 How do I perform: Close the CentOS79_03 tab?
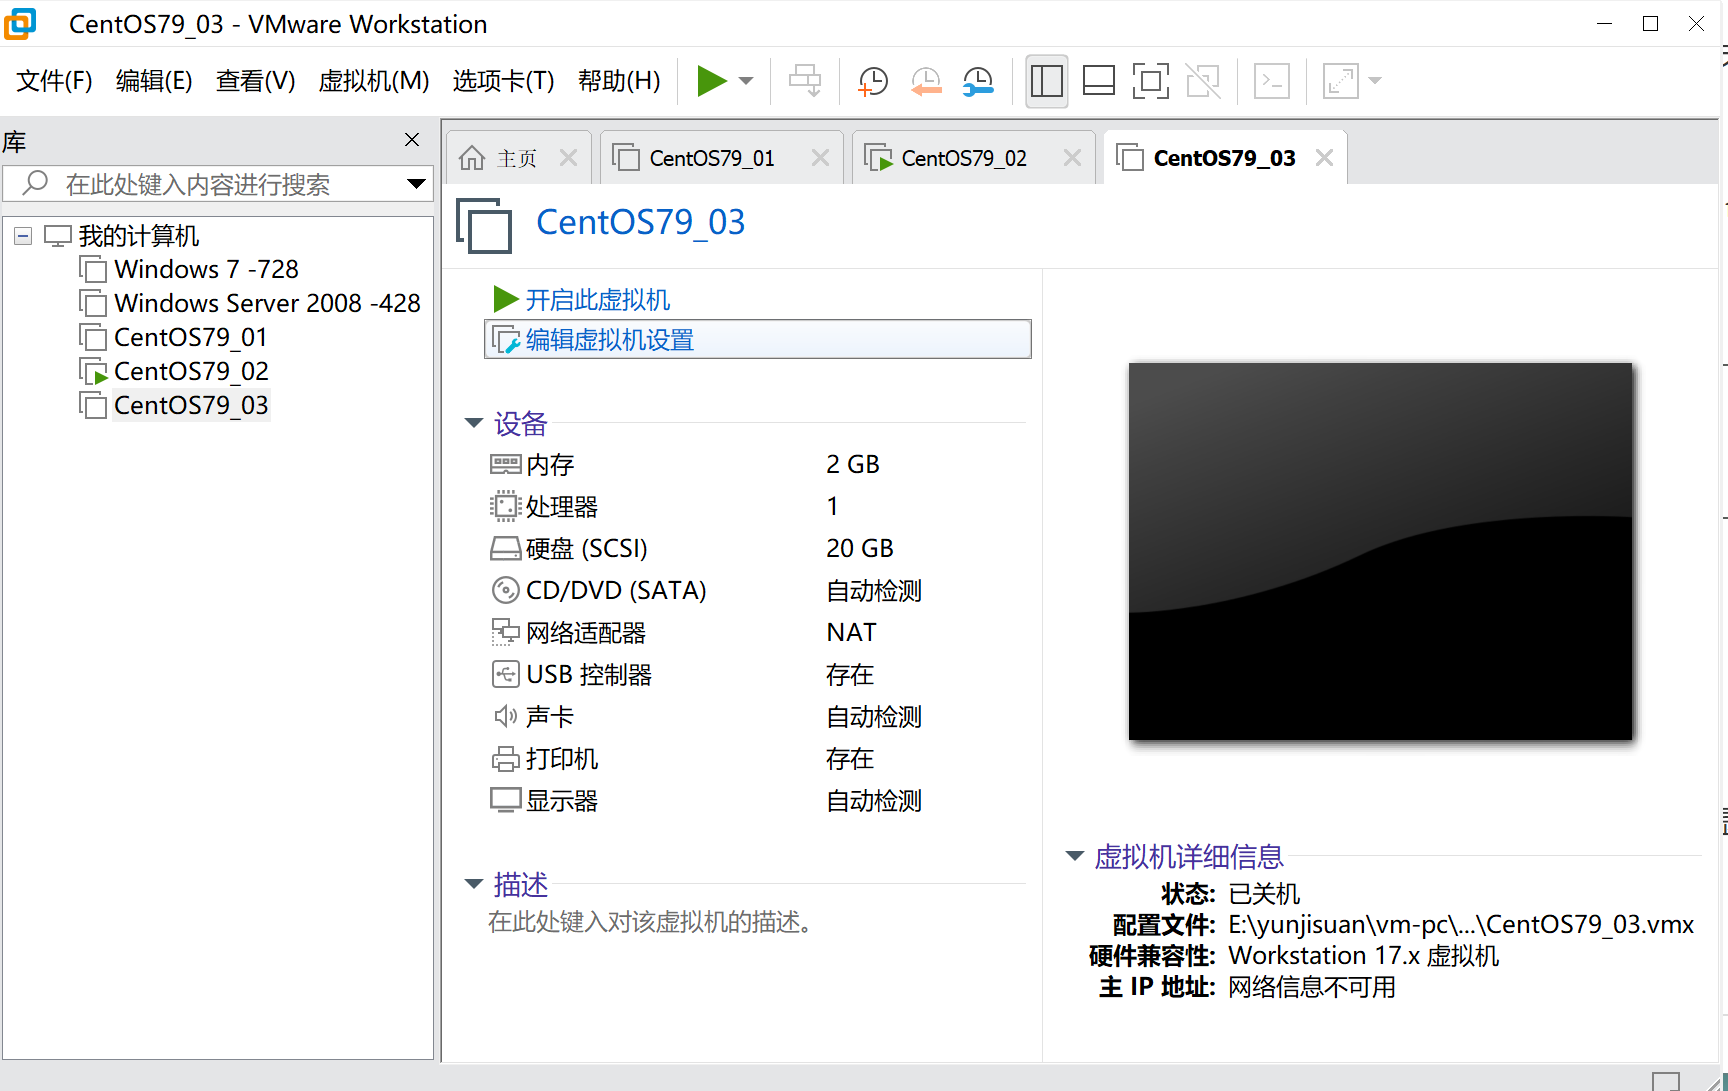coord(1324,158)
